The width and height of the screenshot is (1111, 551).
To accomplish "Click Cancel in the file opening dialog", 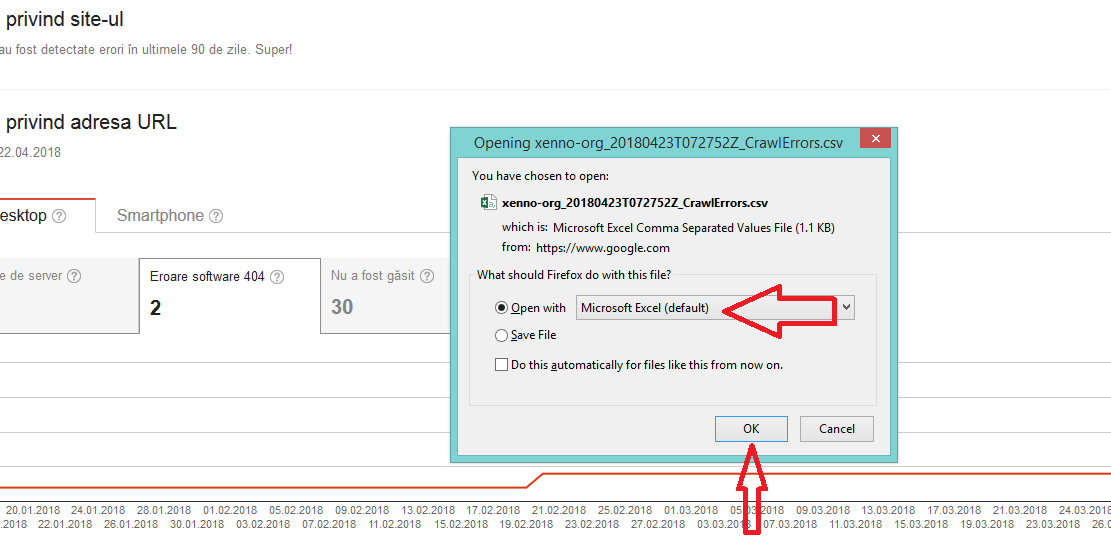I will tap(837, 428).
